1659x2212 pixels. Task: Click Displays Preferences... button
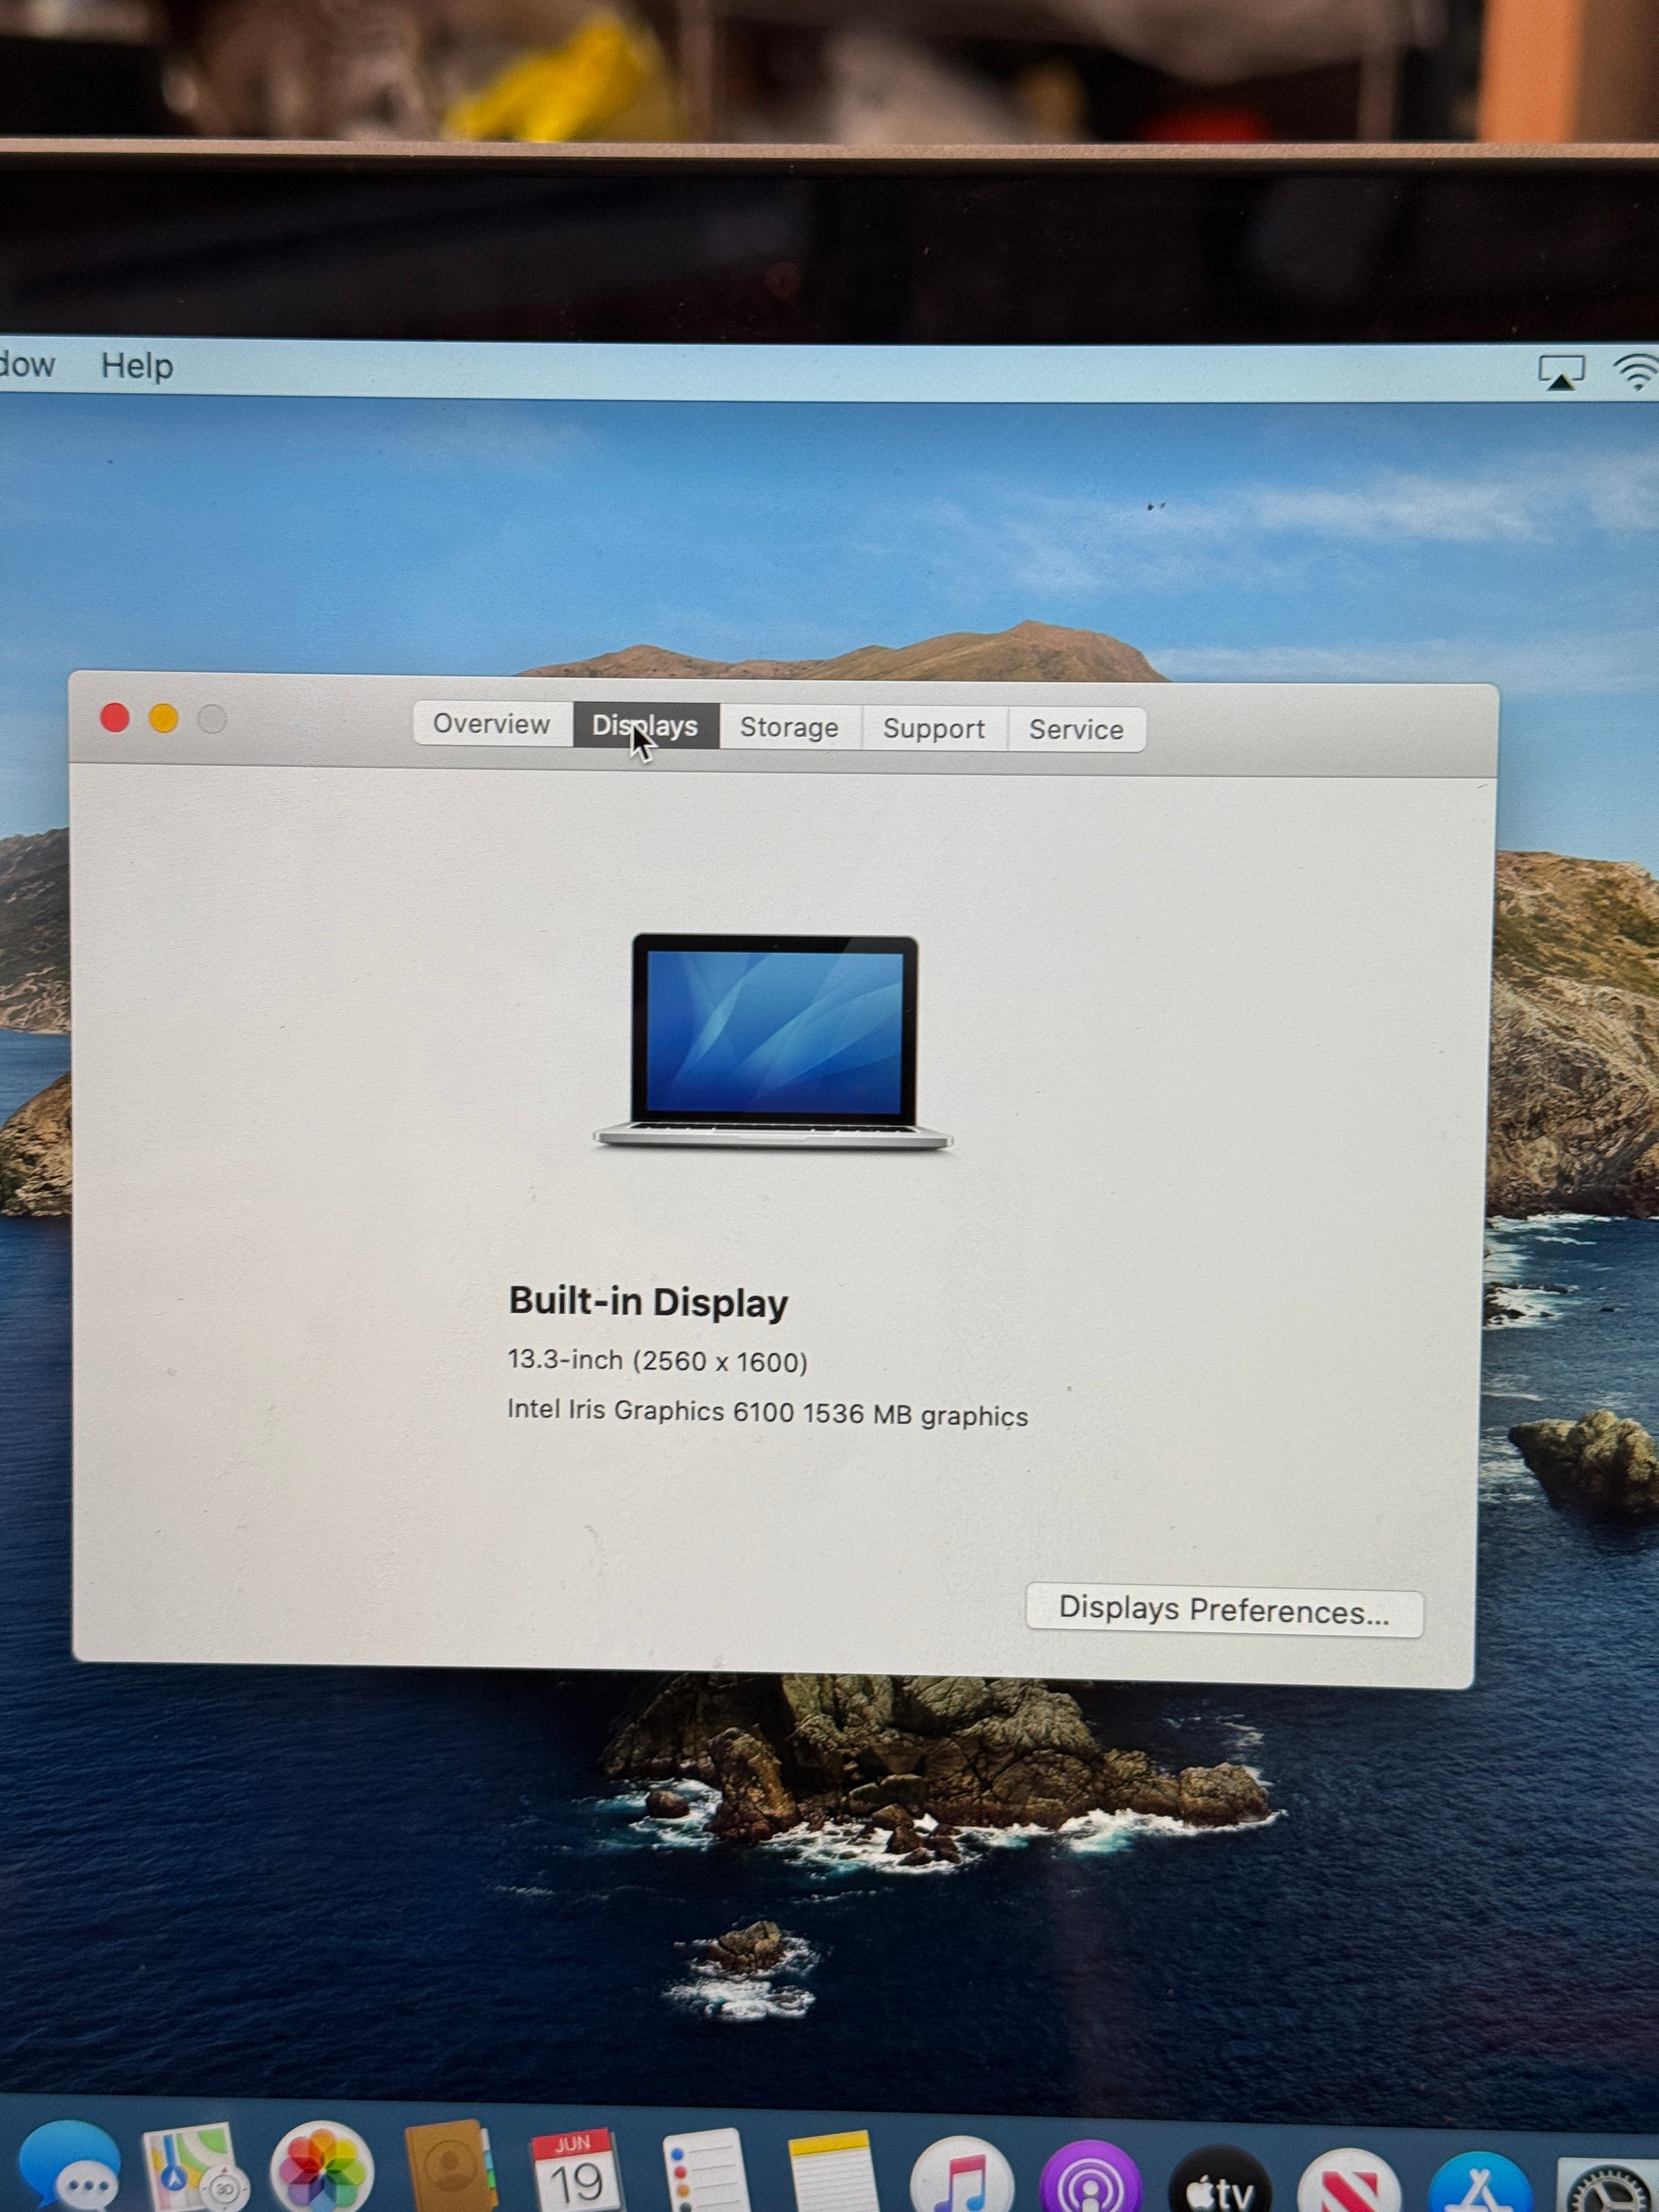1224,1610
